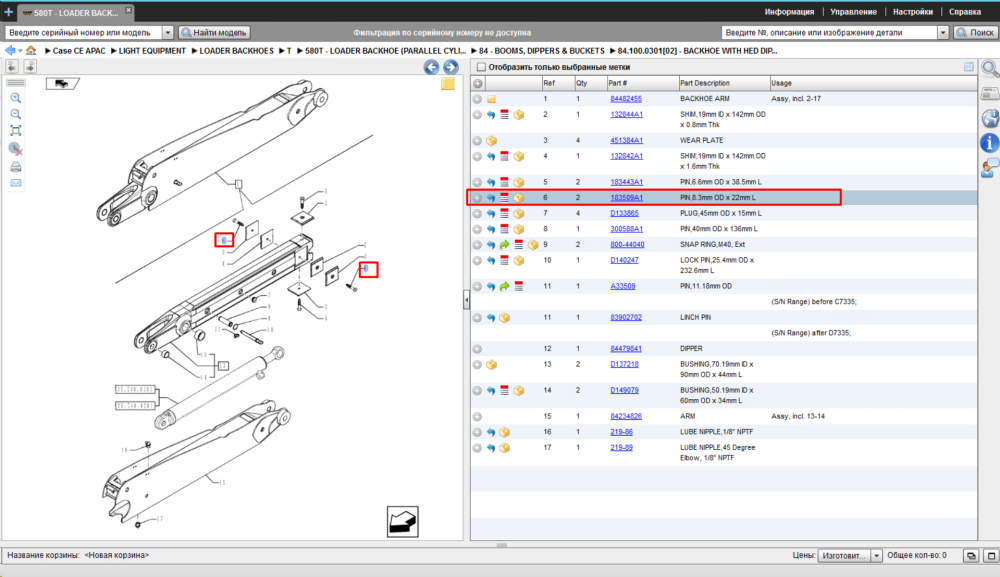Select the round marker for WEAR PLATE row
The height and width of the screenshot is (577, 1000).
(477, 141)
